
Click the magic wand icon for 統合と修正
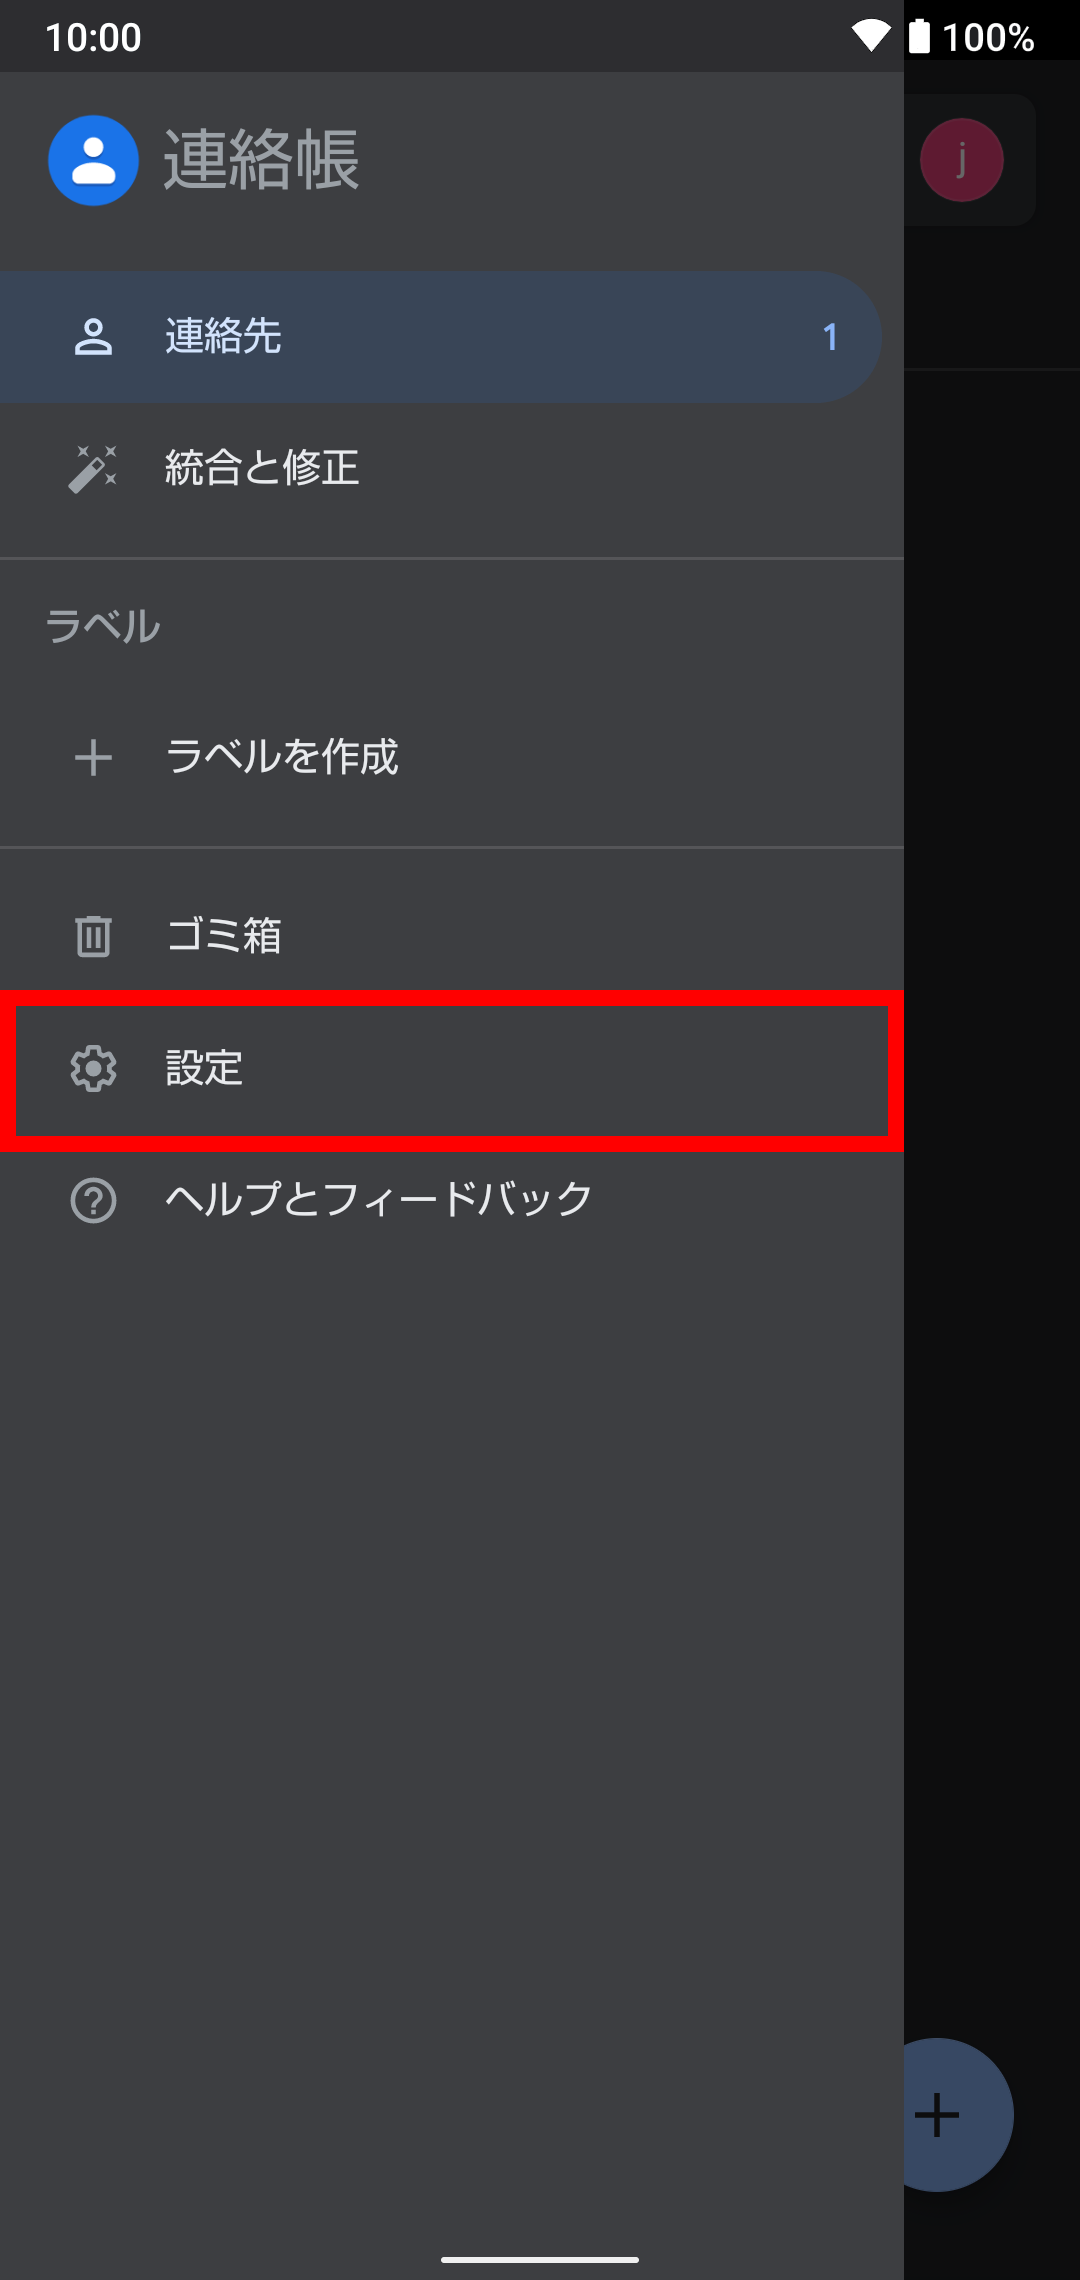click(x=93, y=468)
